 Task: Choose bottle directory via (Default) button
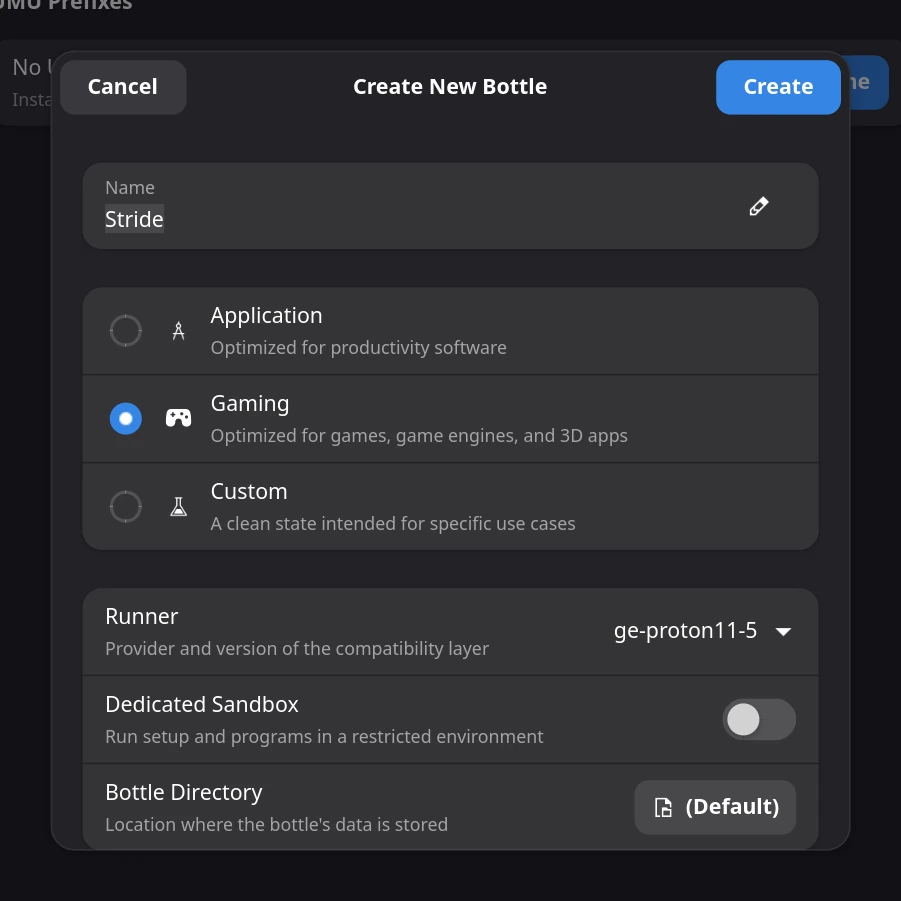pos(715,807)
